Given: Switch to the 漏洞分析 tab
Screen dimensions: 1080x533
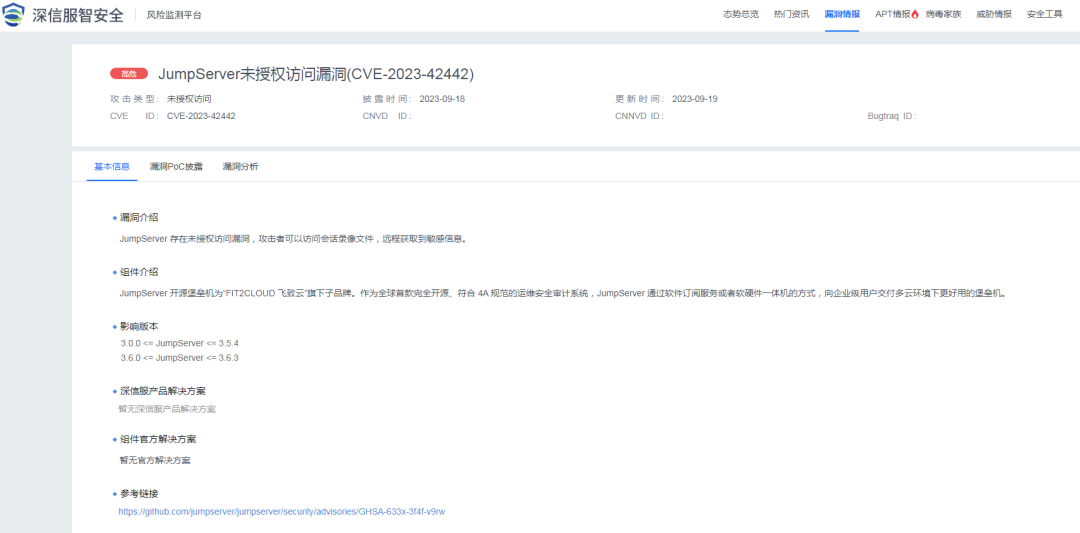Looking at the screenshot, I should (240, 167).
